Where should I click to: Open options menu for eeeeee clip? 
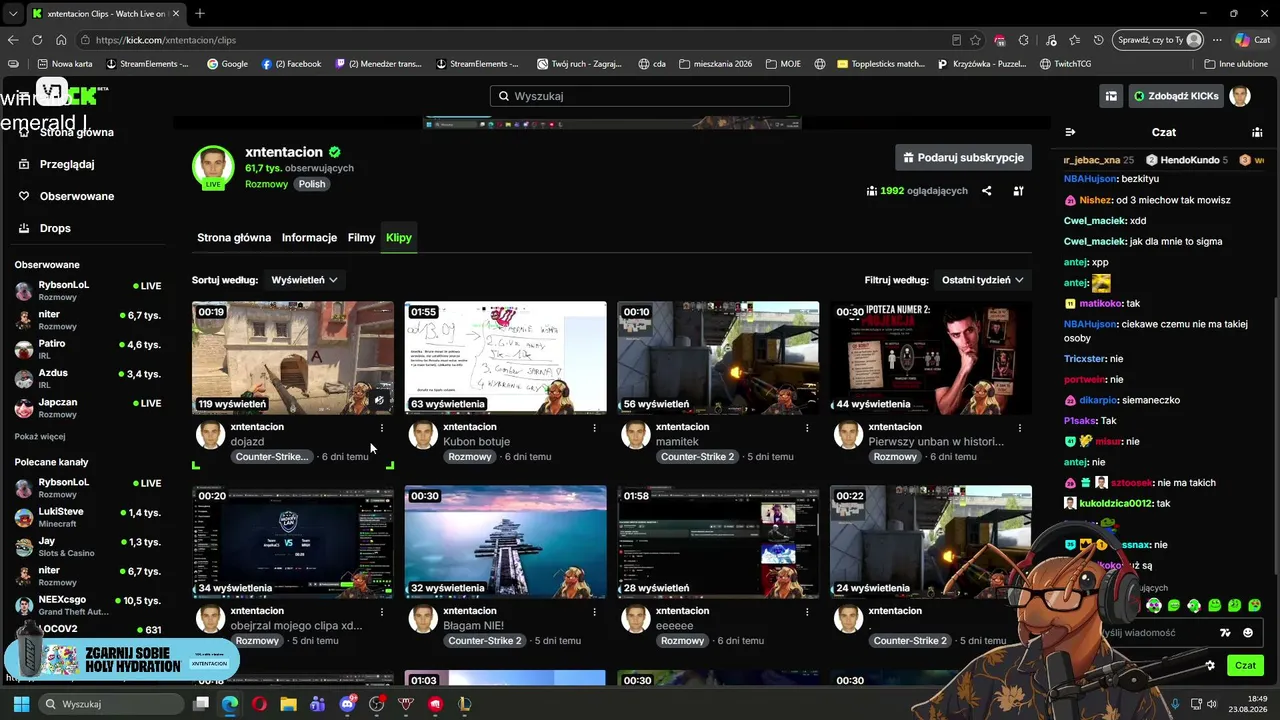807,612
